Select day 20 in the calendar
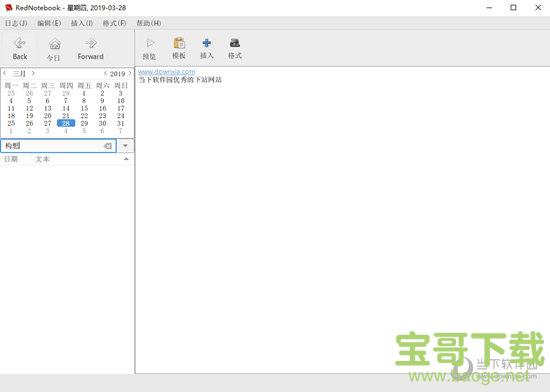550x392 pixels. (x=48, y=116)
